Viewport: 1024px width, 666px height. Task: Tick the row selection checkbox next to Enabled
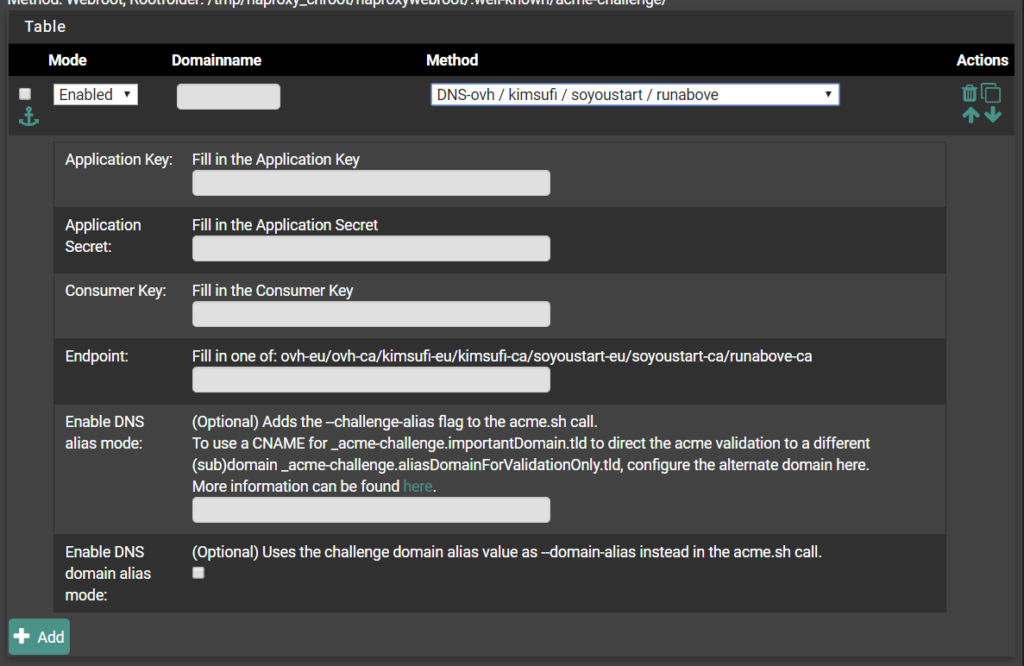25,94
